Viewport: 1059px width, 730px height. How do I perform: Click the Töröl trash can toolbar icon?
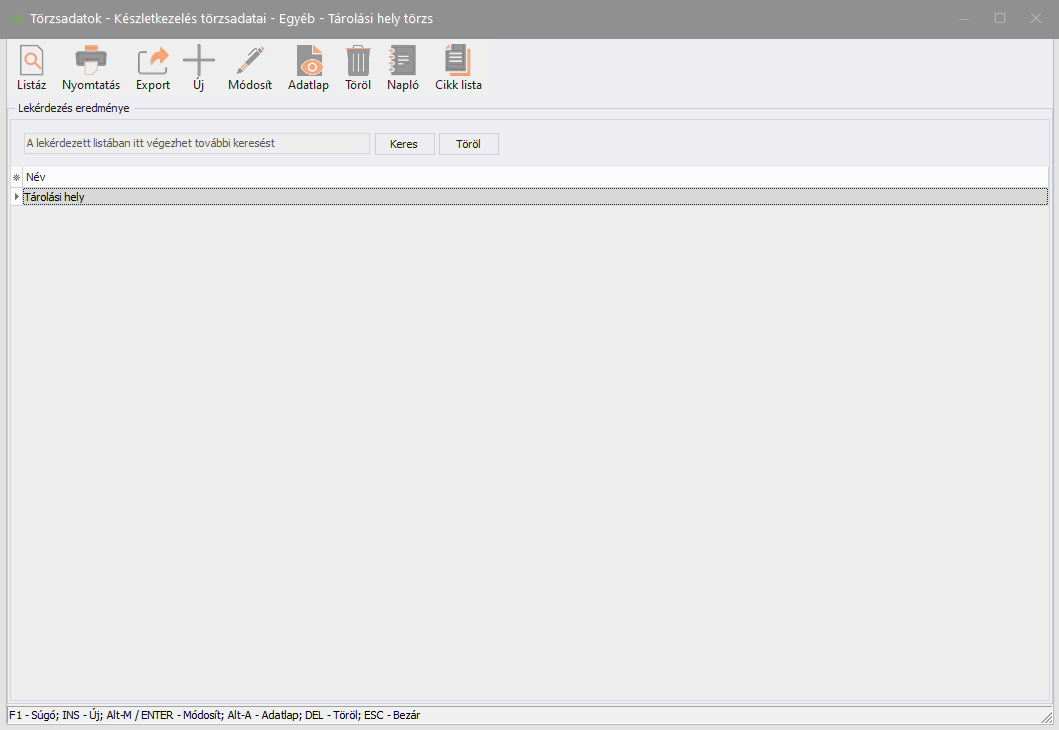point(358,63)
